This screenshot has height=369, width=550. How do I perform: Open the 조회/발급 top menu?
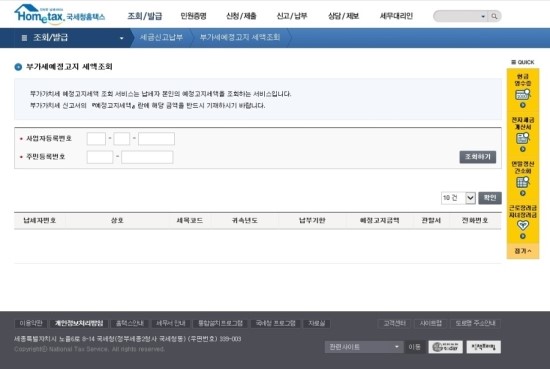point(145,16)
